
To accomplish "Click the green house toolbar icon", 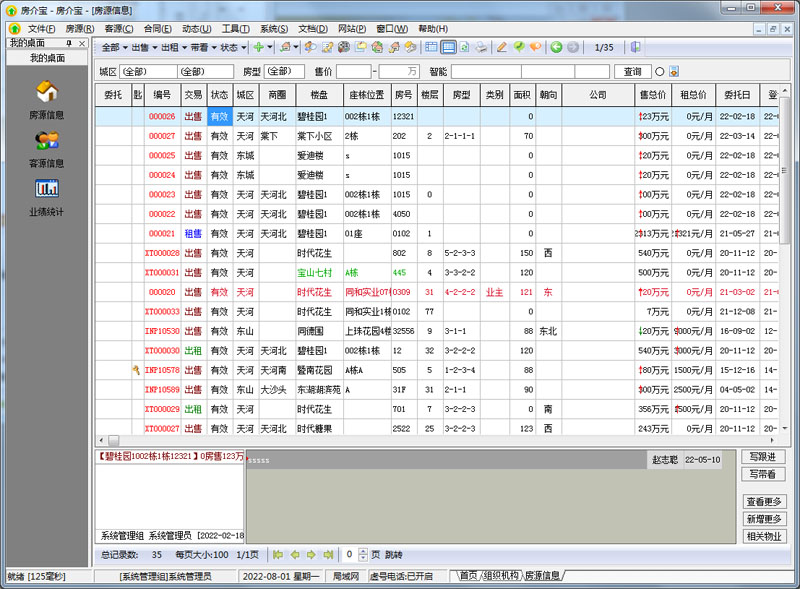I will [377, 47].
